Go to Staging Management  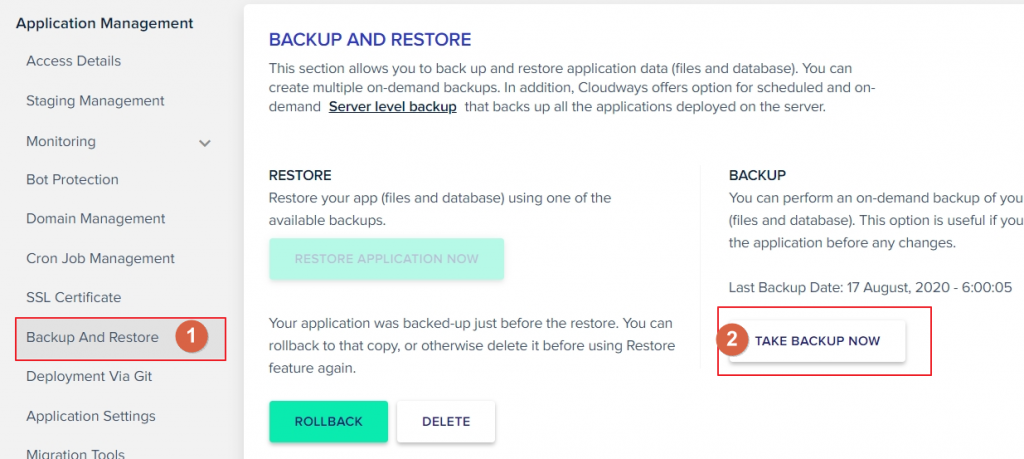pos(95,101)
